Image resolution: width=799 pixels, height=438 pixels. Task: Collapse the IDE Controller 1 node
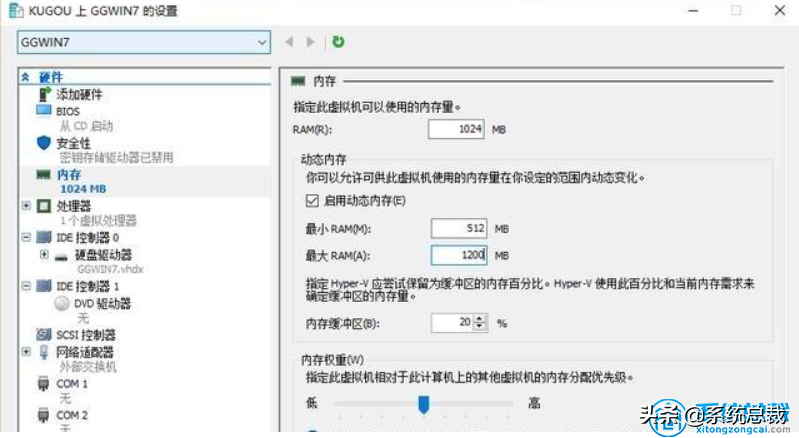[26, 286]
